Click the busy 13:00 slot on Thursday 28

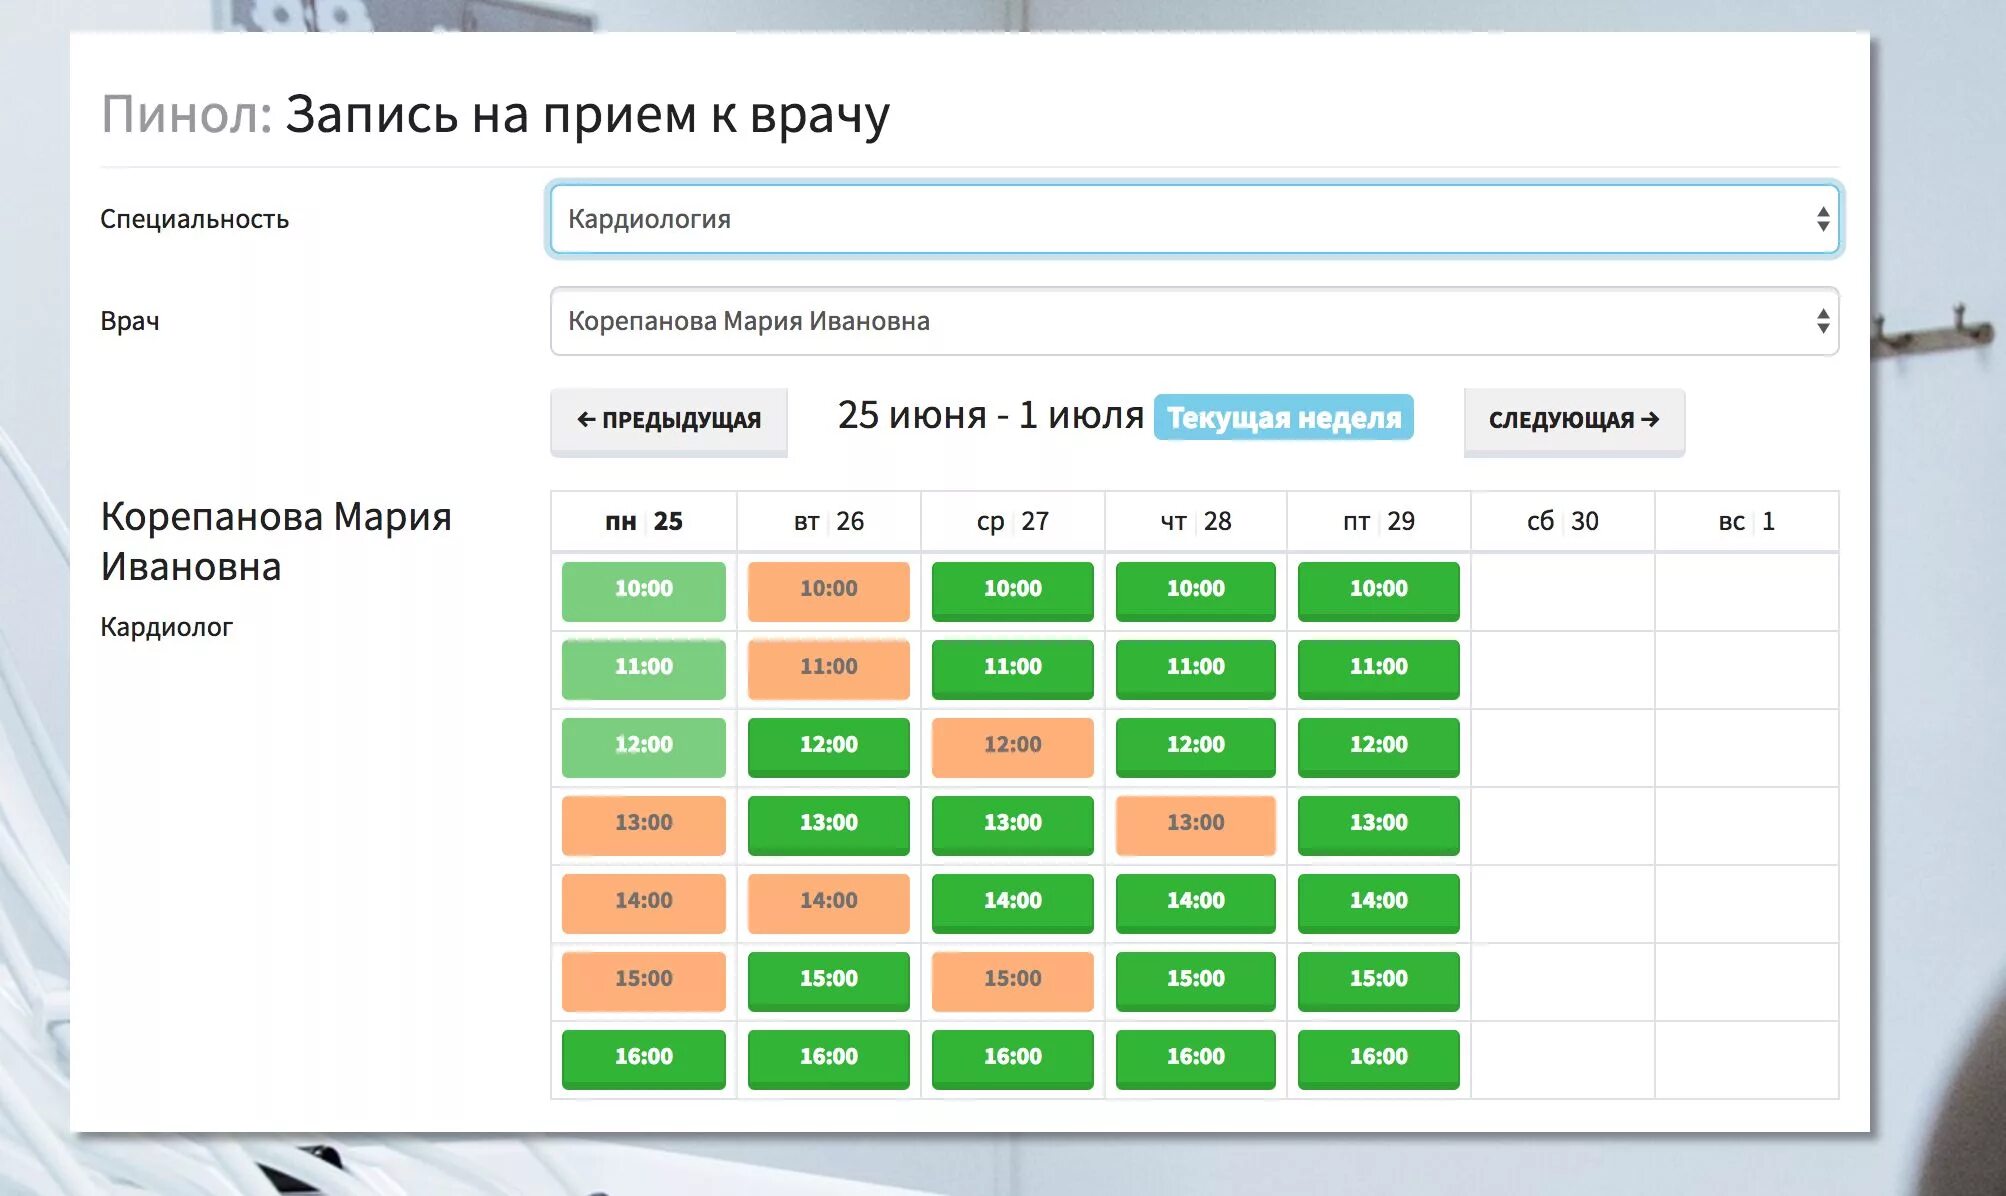point(1196,825)
